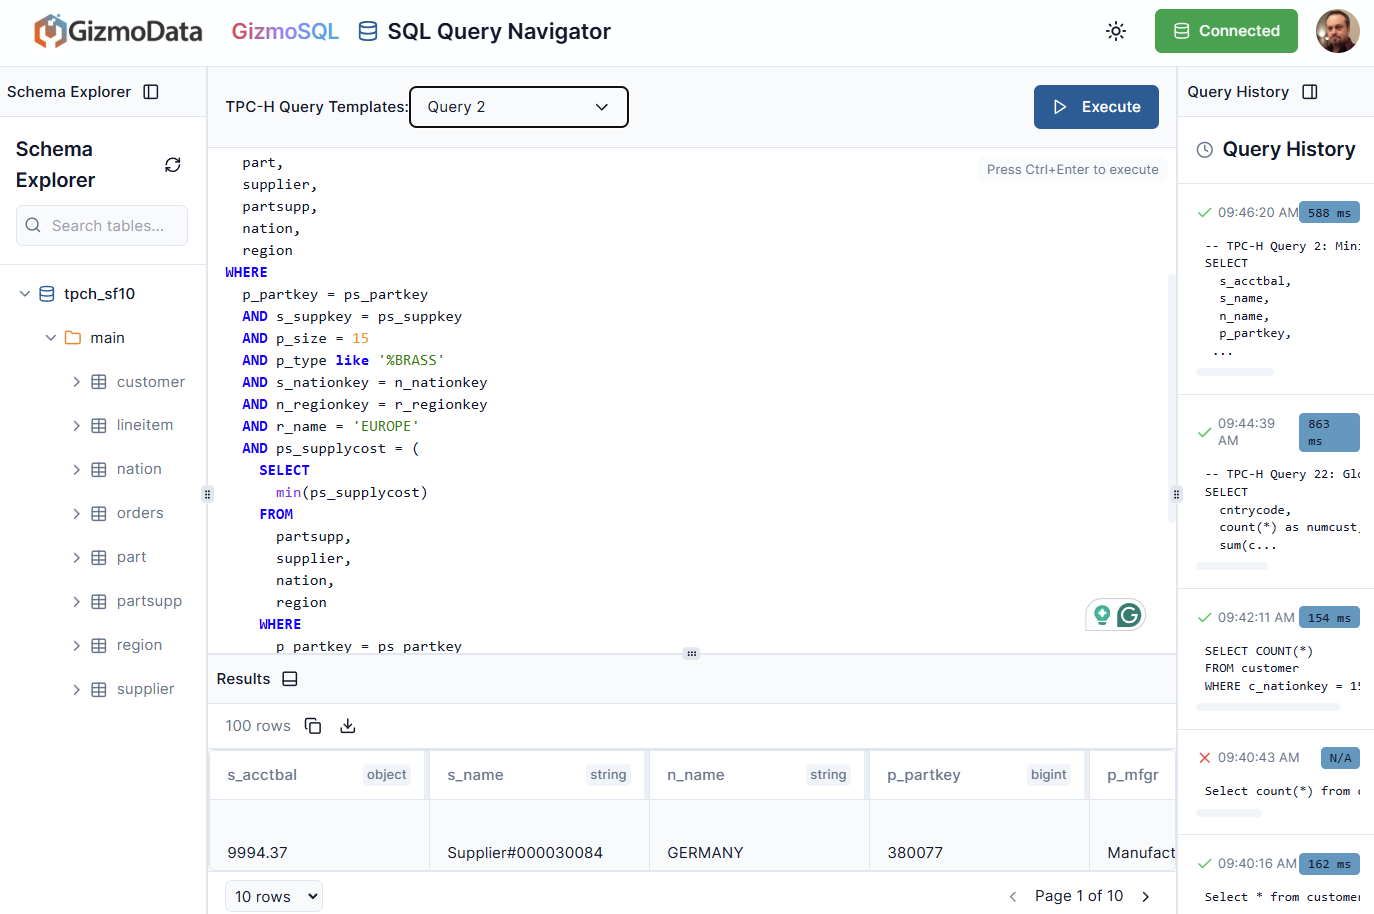This screenshot has width=1374, height=914.
Task: Copy the query results
Action: 313,725
